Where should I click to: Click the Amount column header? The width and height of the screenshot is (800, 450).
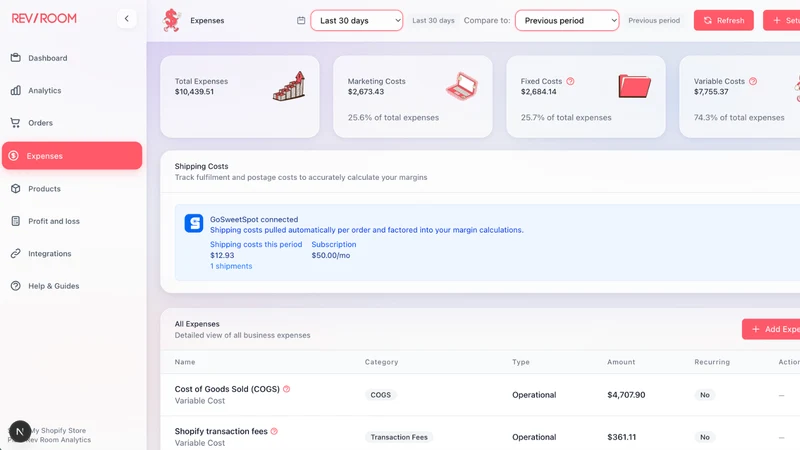coord(621,362)
